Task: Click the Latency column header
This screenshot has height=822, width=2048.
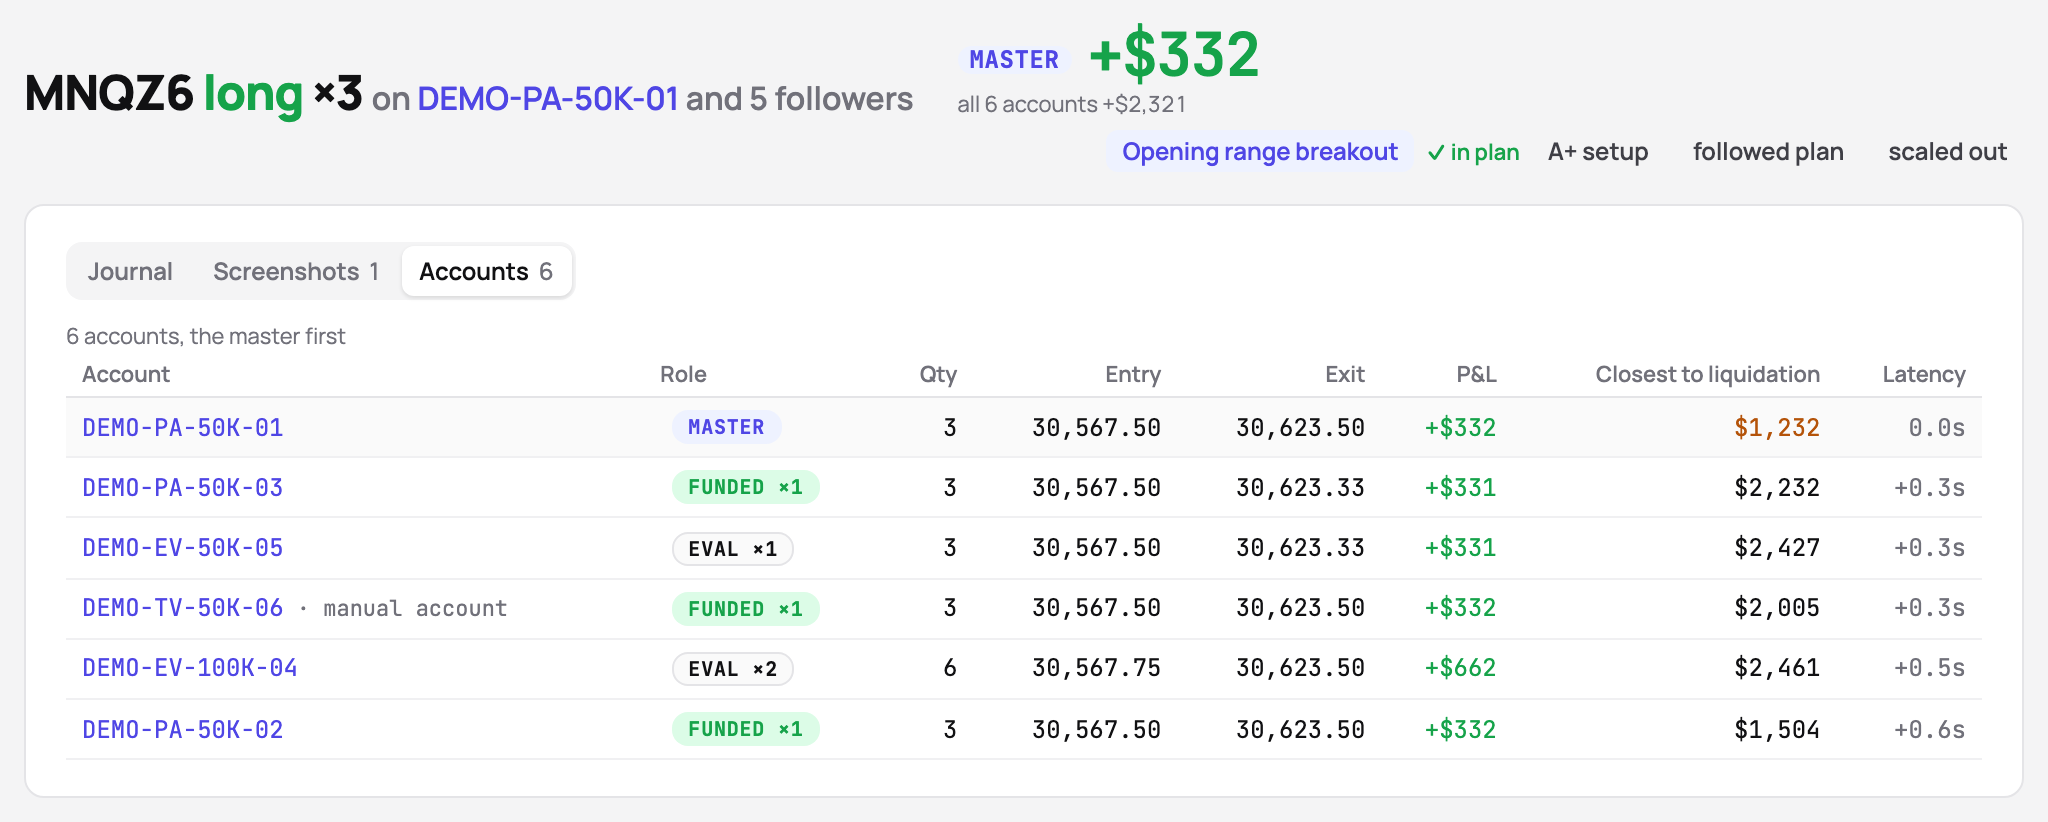Action: coord(1924,374)
